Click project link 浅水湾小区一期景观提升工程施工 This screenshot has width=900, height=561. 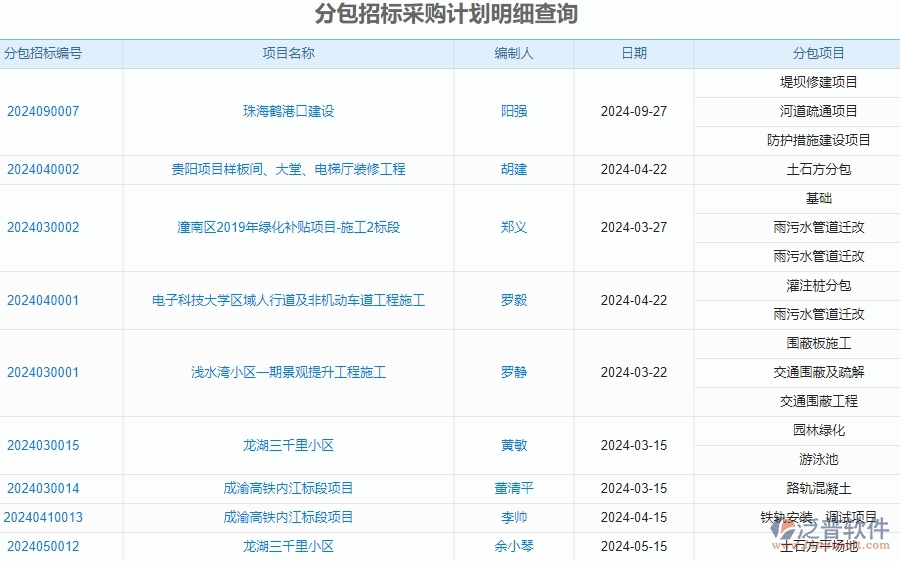coord(288,372)
